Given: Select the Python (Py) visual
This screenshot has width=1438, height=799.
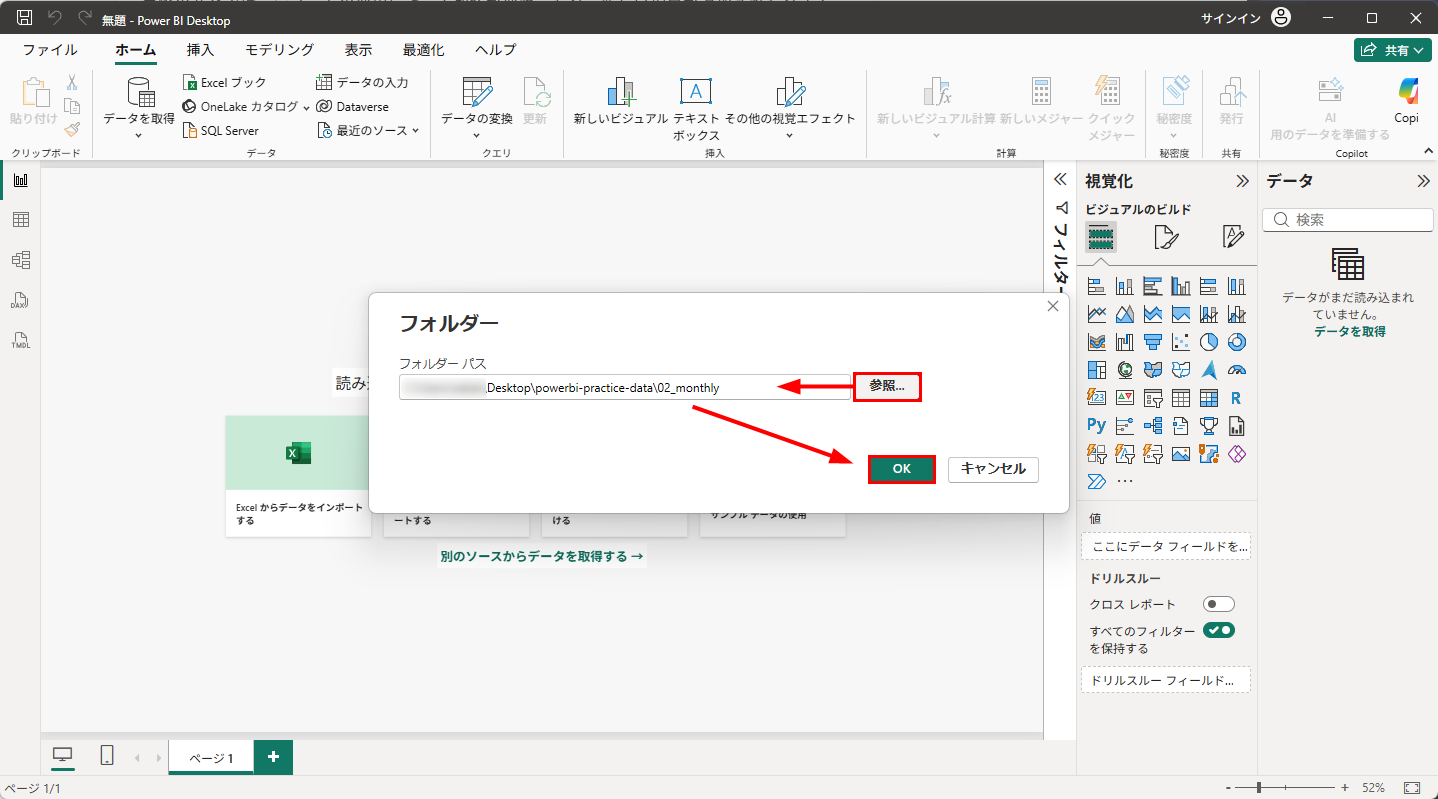Looking at the screenshot, I should (1096, 426).
